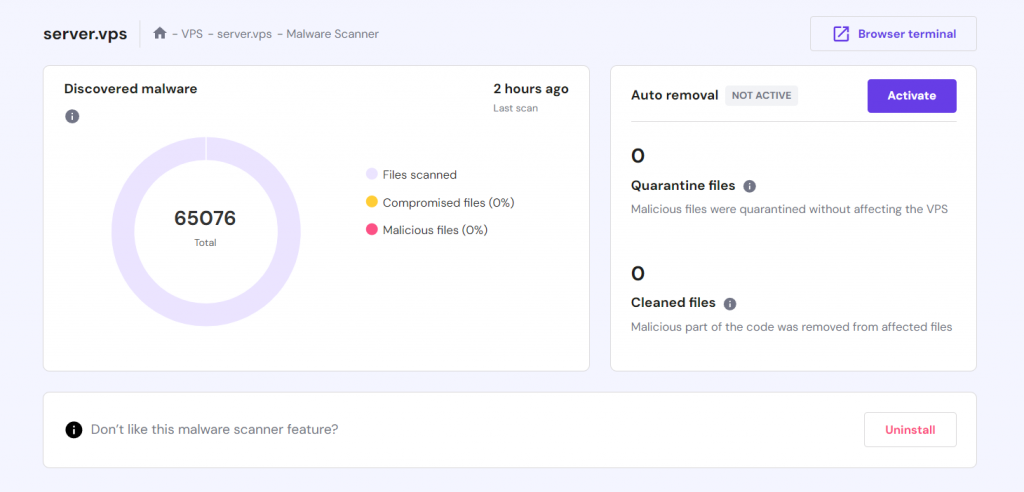Open the info tooltip beside Quarantine files
1024x492 pixels.
point(750,186)
